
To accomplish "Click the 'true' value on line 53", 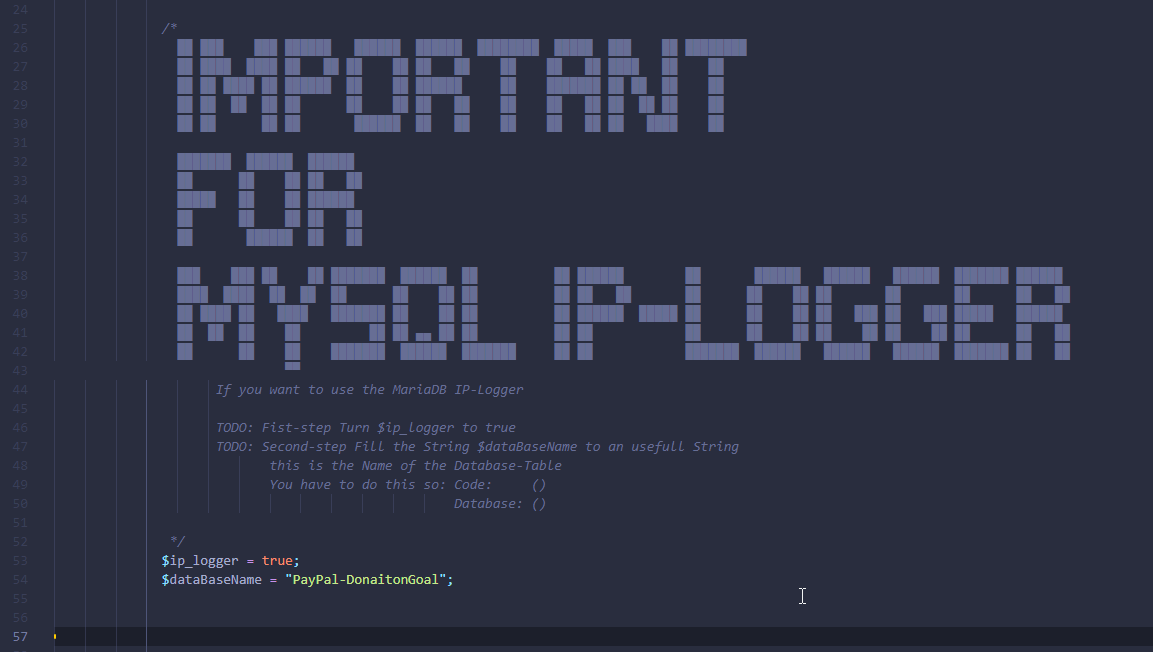I will [x=277, y=561].
